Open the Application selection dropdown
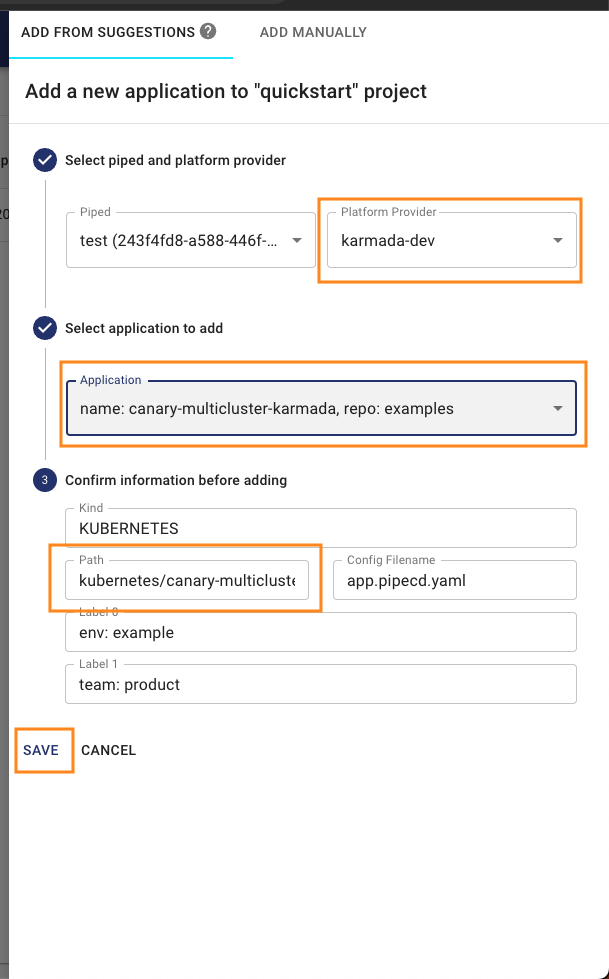The image size is (609, 979). click(x=321, y=408)
